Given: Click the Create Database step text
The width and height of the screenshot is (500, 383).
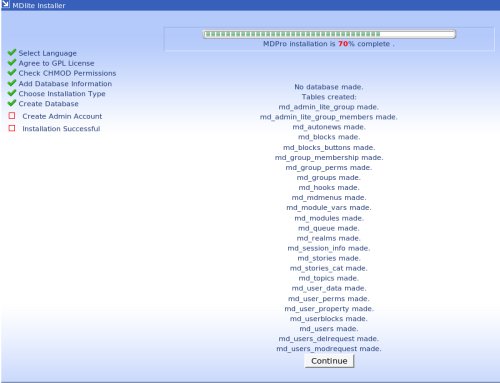Looking at the screenshot, I should 49,104.
